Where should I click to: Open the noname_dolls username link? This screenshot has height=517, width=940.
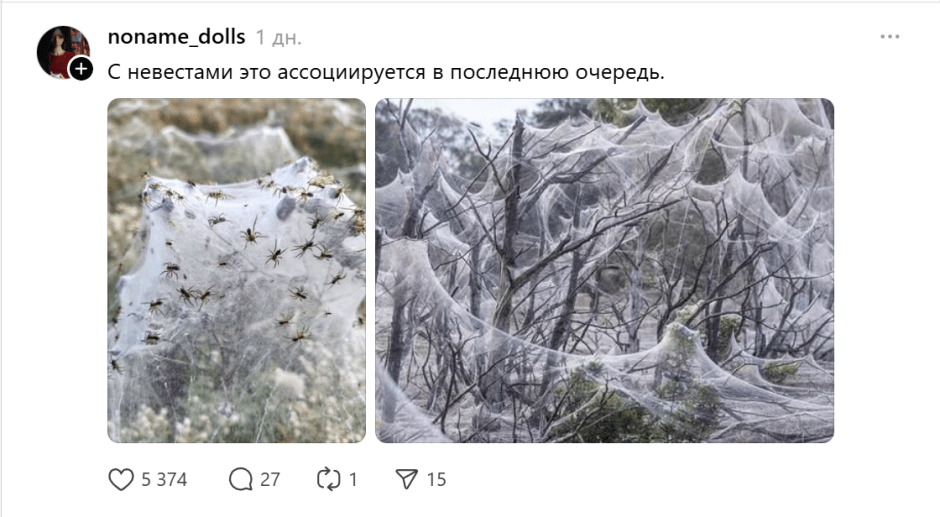(176, 37)
